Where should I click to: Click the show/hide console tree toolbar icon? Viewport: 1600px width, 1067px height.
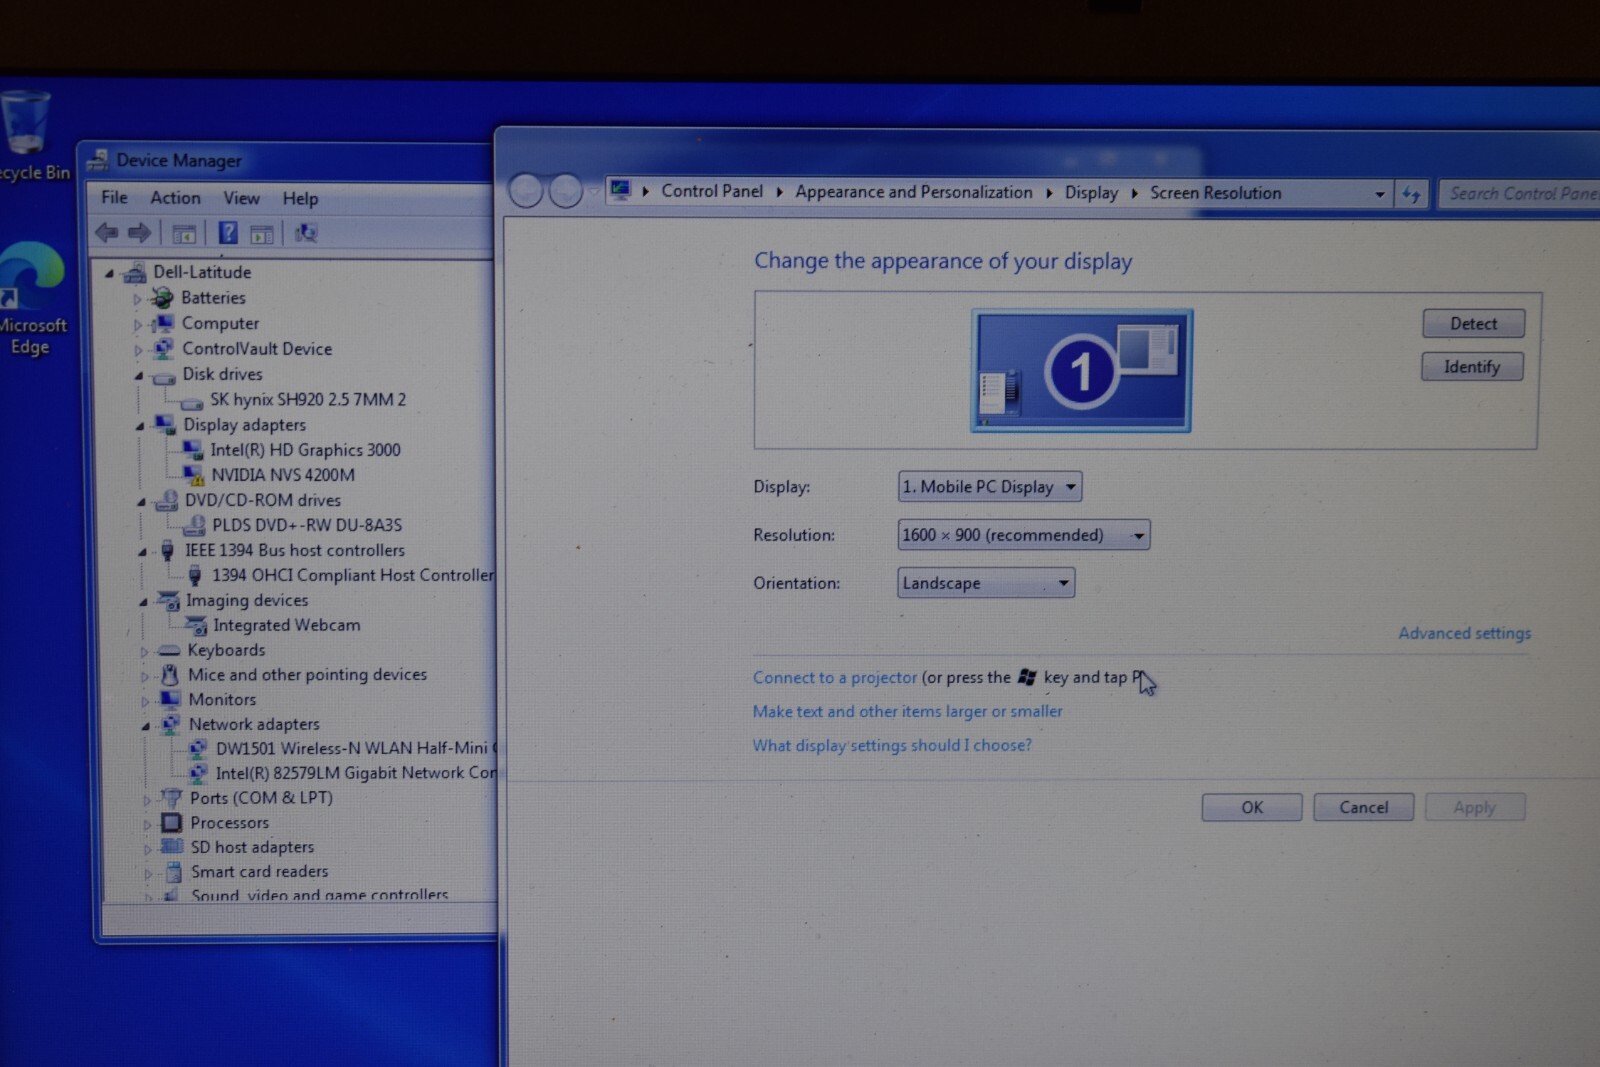pos(184,234)
